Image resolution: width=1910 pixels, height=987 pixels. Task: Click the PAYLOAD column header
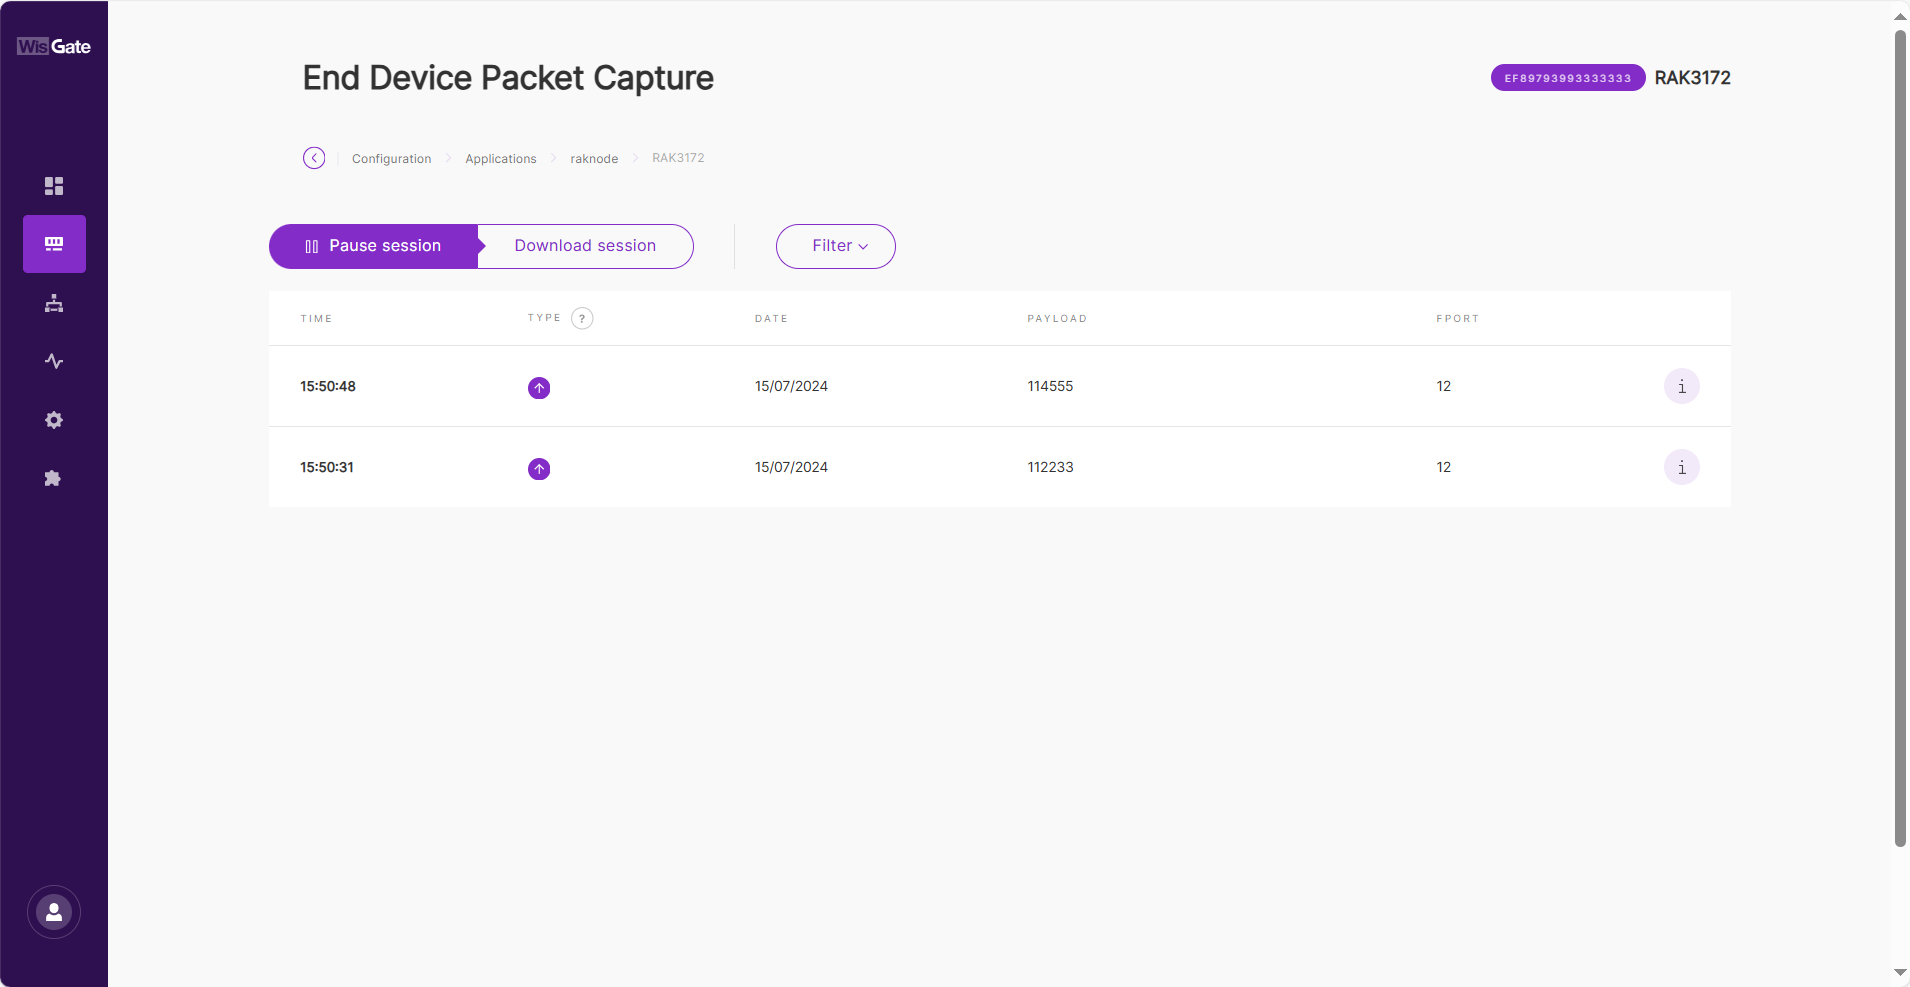tap(1057, 319)
